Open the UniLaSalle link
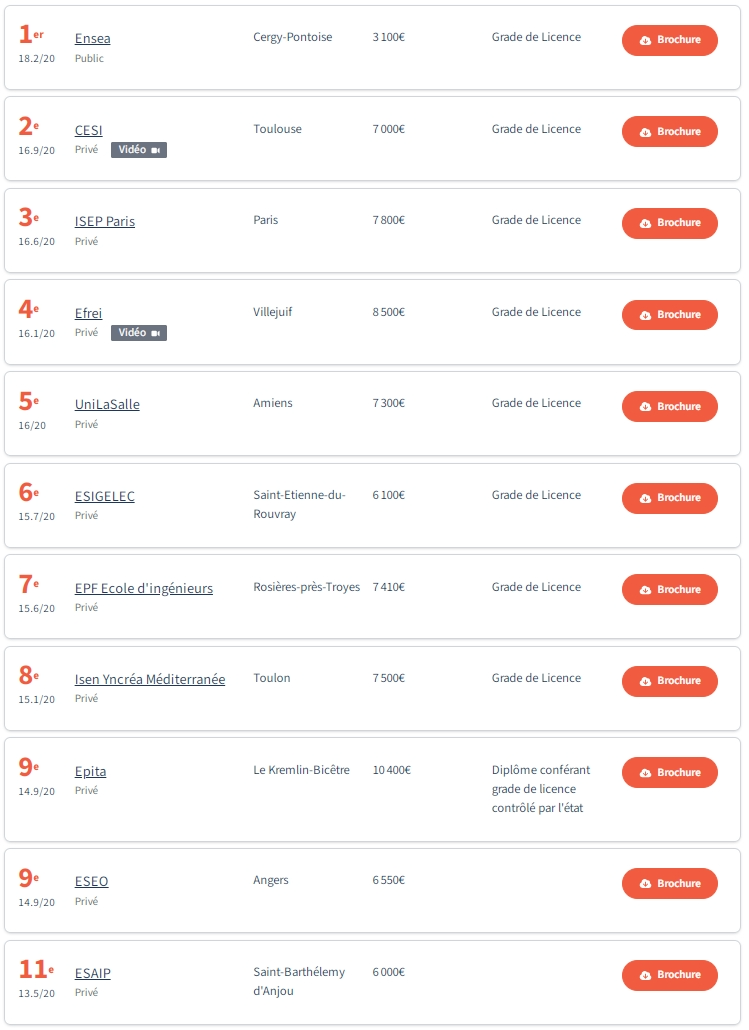 (x=107, y=405)
